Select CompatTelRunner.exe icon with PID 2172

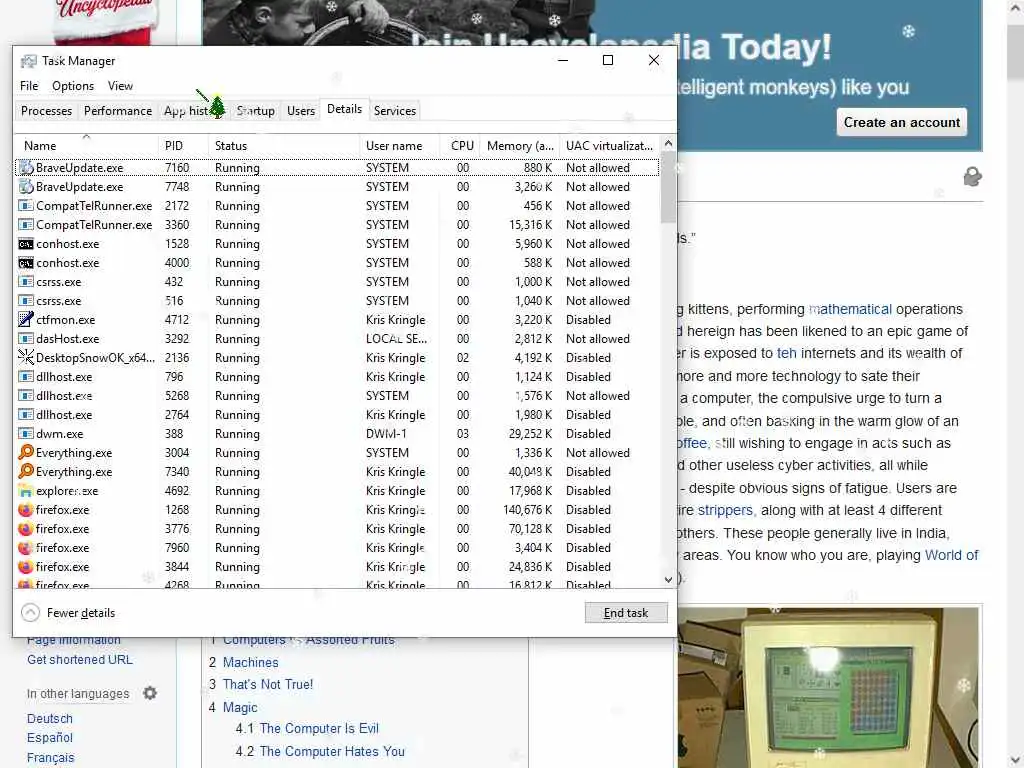(26, 206)
